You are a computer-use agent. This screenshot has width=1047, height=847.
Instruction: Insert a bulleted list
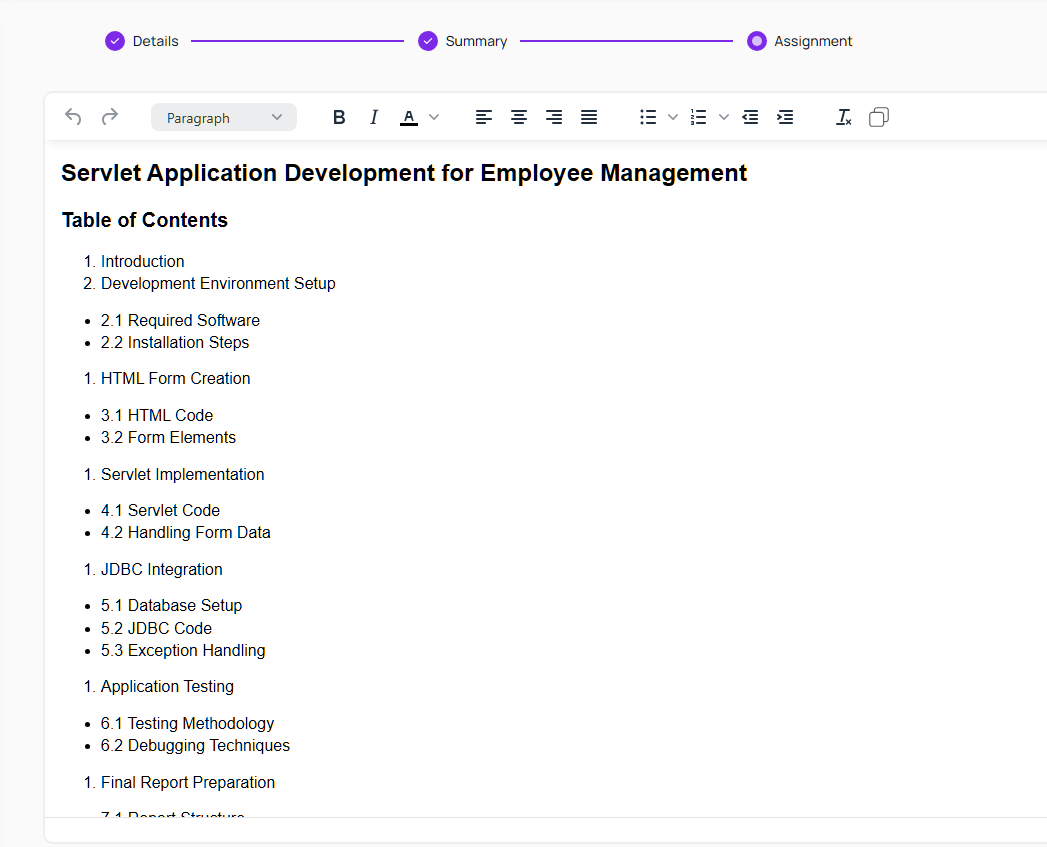pos(648,117)
